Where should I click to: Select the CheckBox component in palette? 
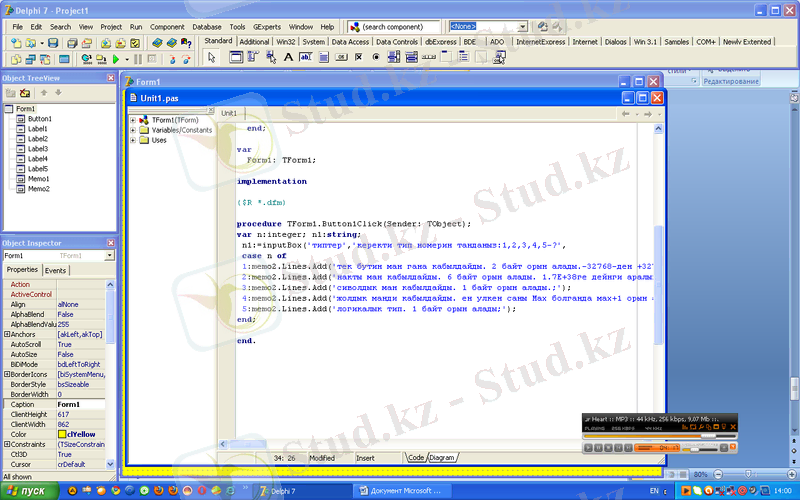[358, 57]
